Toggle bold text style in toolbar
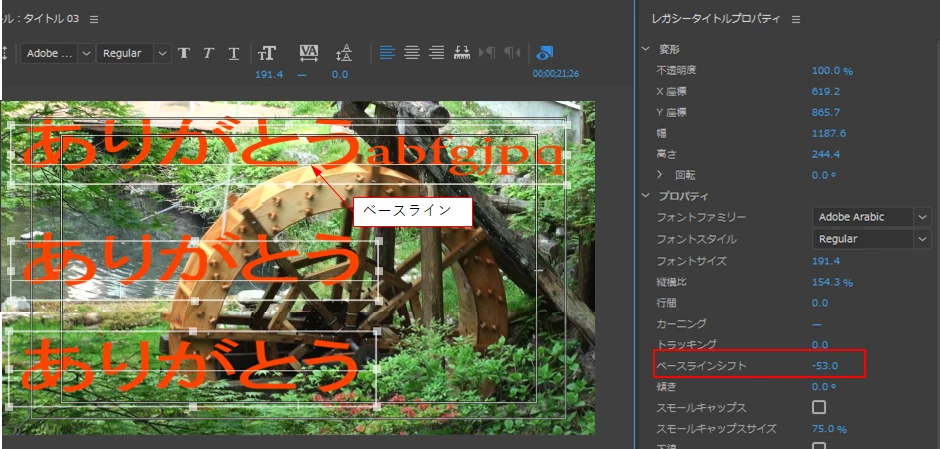This screenshot has height=449, width=940. (x=184, y=53)
